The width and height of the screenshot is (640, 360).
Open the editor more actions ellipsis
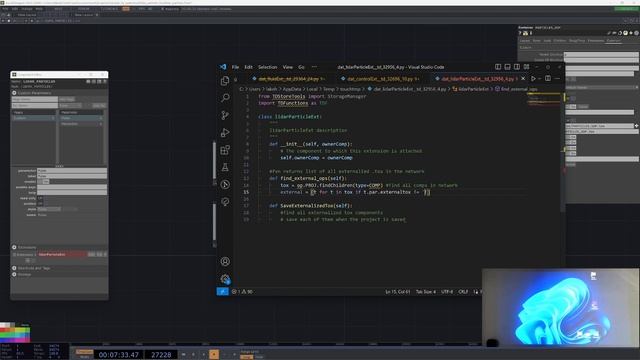557,78
